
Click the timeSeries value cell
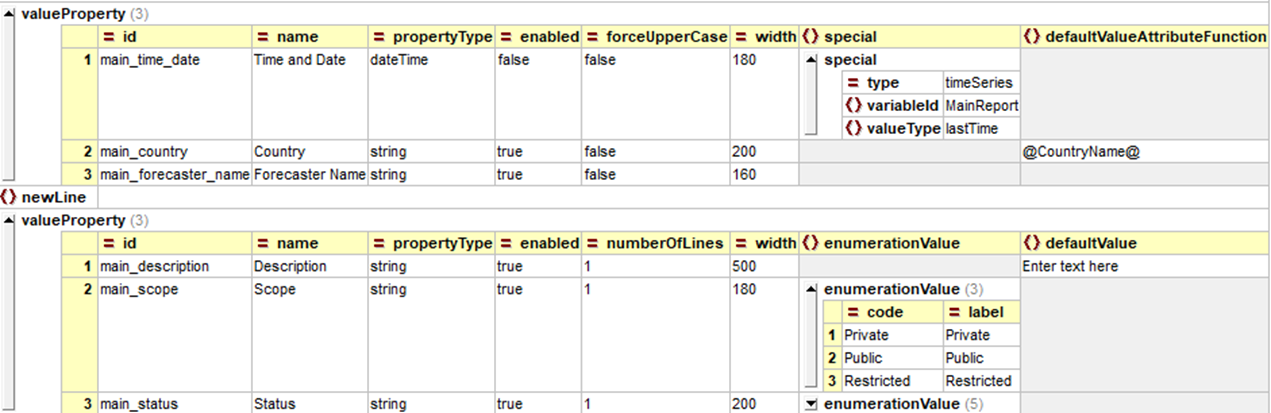pos(980,83)
